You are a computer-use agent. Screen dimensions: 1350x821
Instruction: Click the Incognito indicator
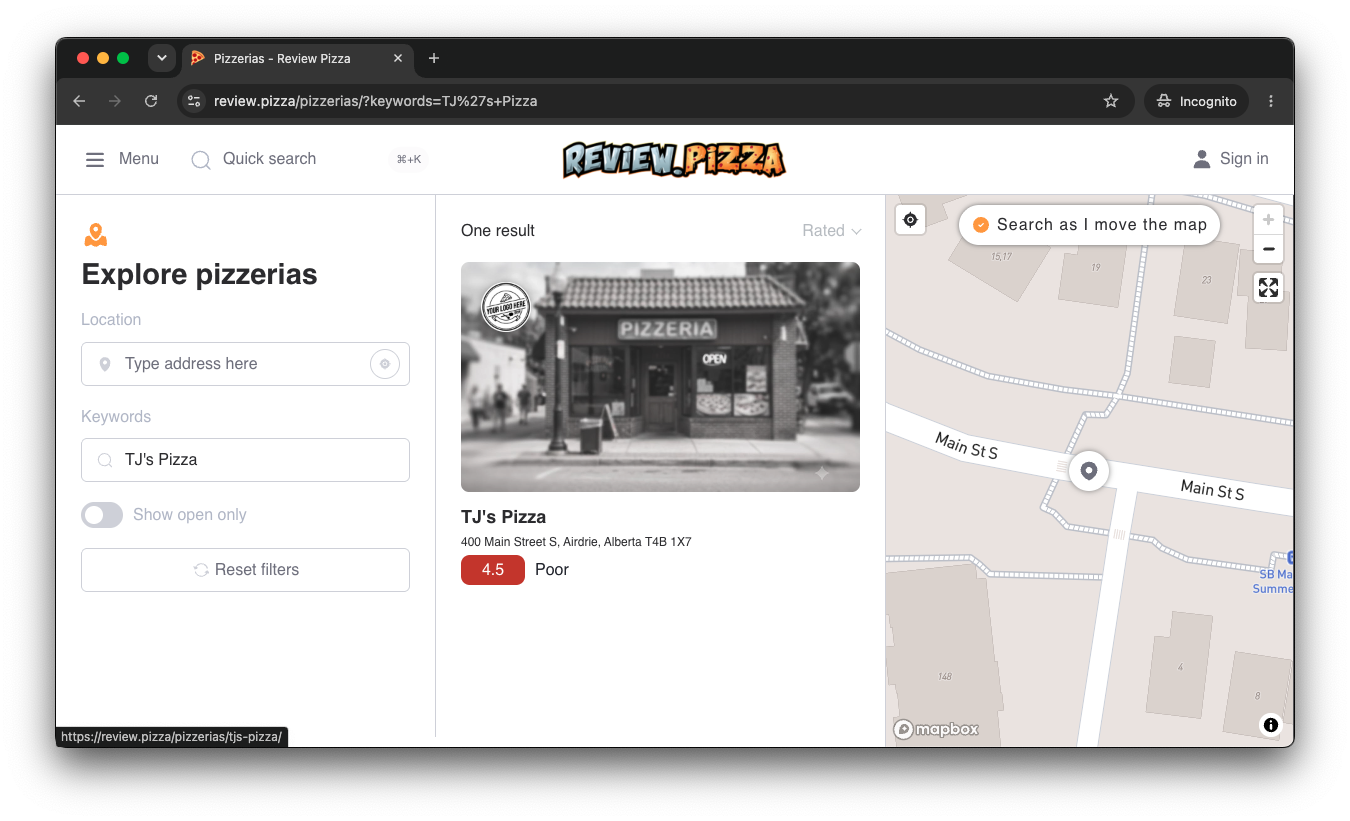click(x=1197, y=101)
